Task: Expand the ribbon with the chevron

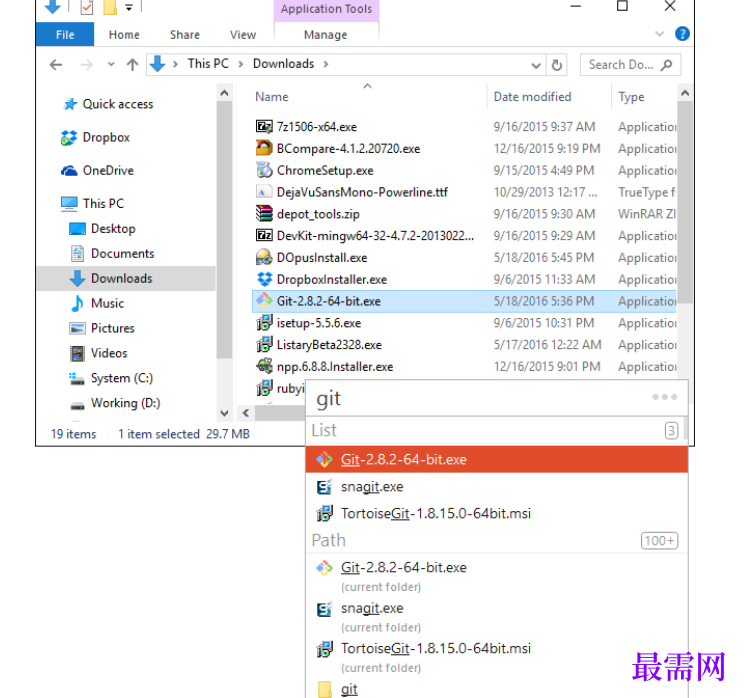Action: [659, 34]
